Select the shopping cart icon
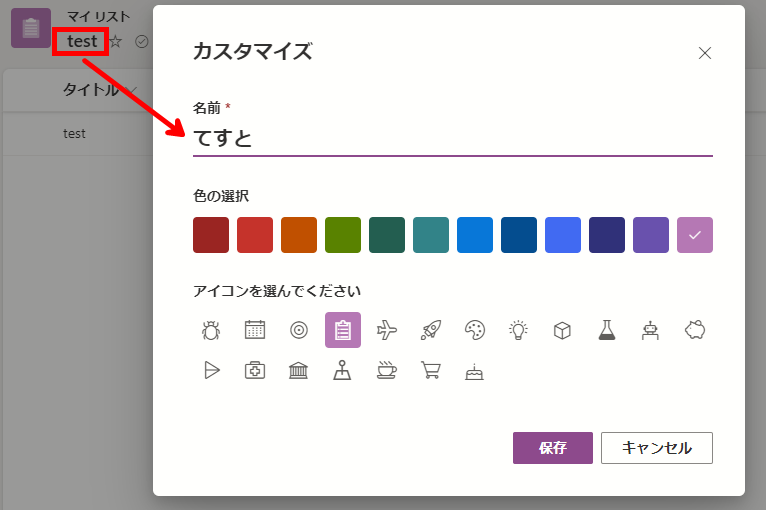 tap(431, 371)
